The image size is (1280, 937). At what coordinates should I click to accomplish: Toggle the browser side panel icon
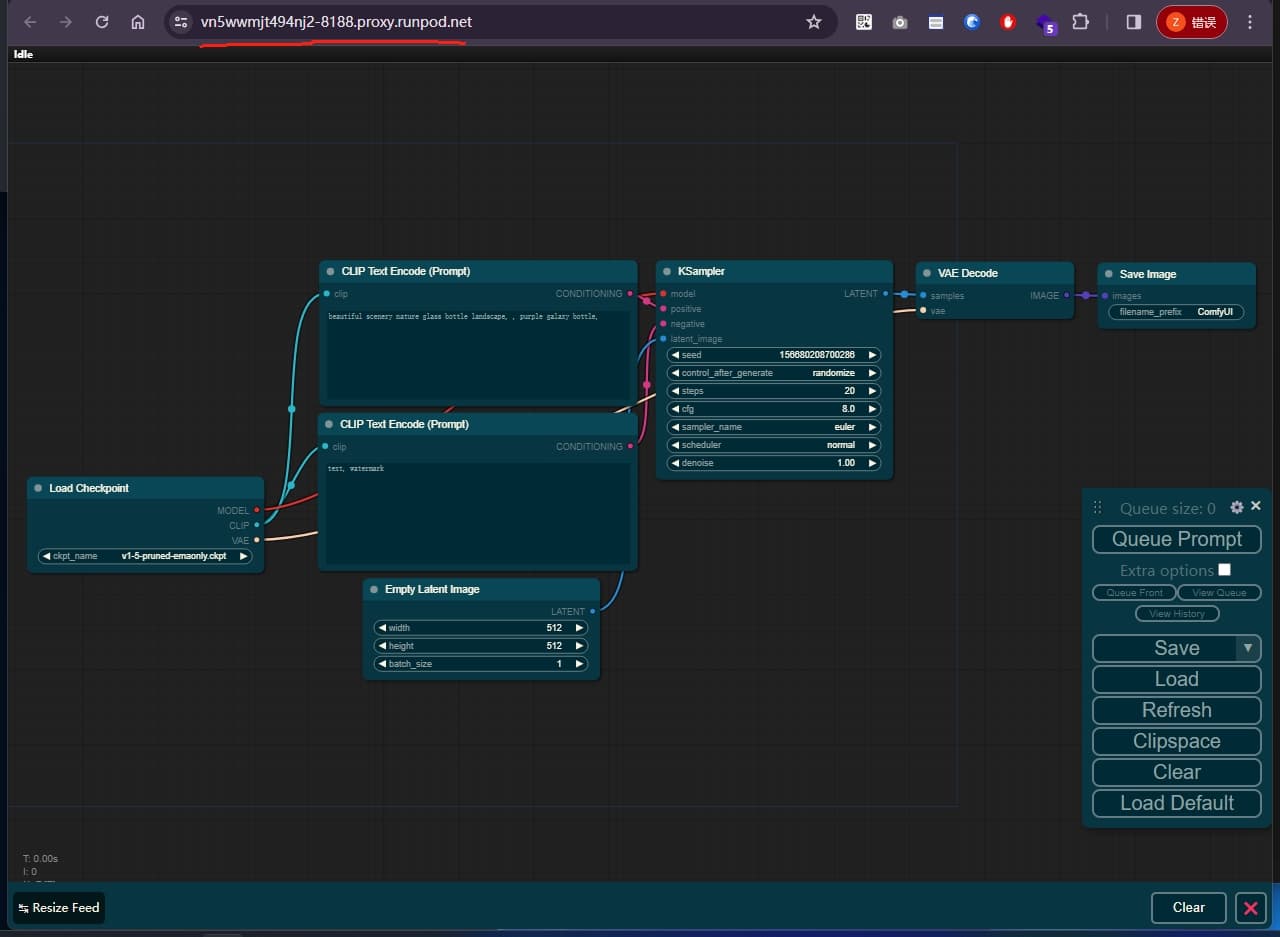point(1133,22)
